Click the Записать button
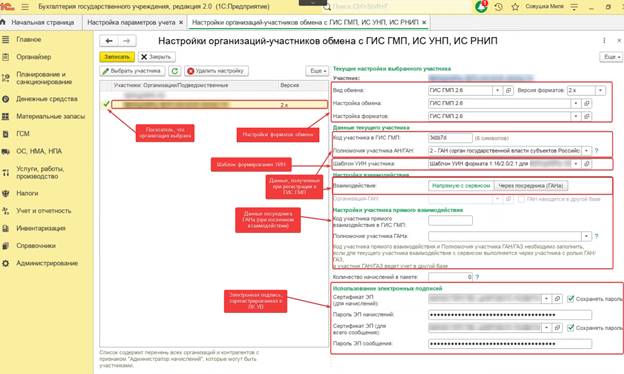This screenshot has height=374, width=624. click(117, 57)
